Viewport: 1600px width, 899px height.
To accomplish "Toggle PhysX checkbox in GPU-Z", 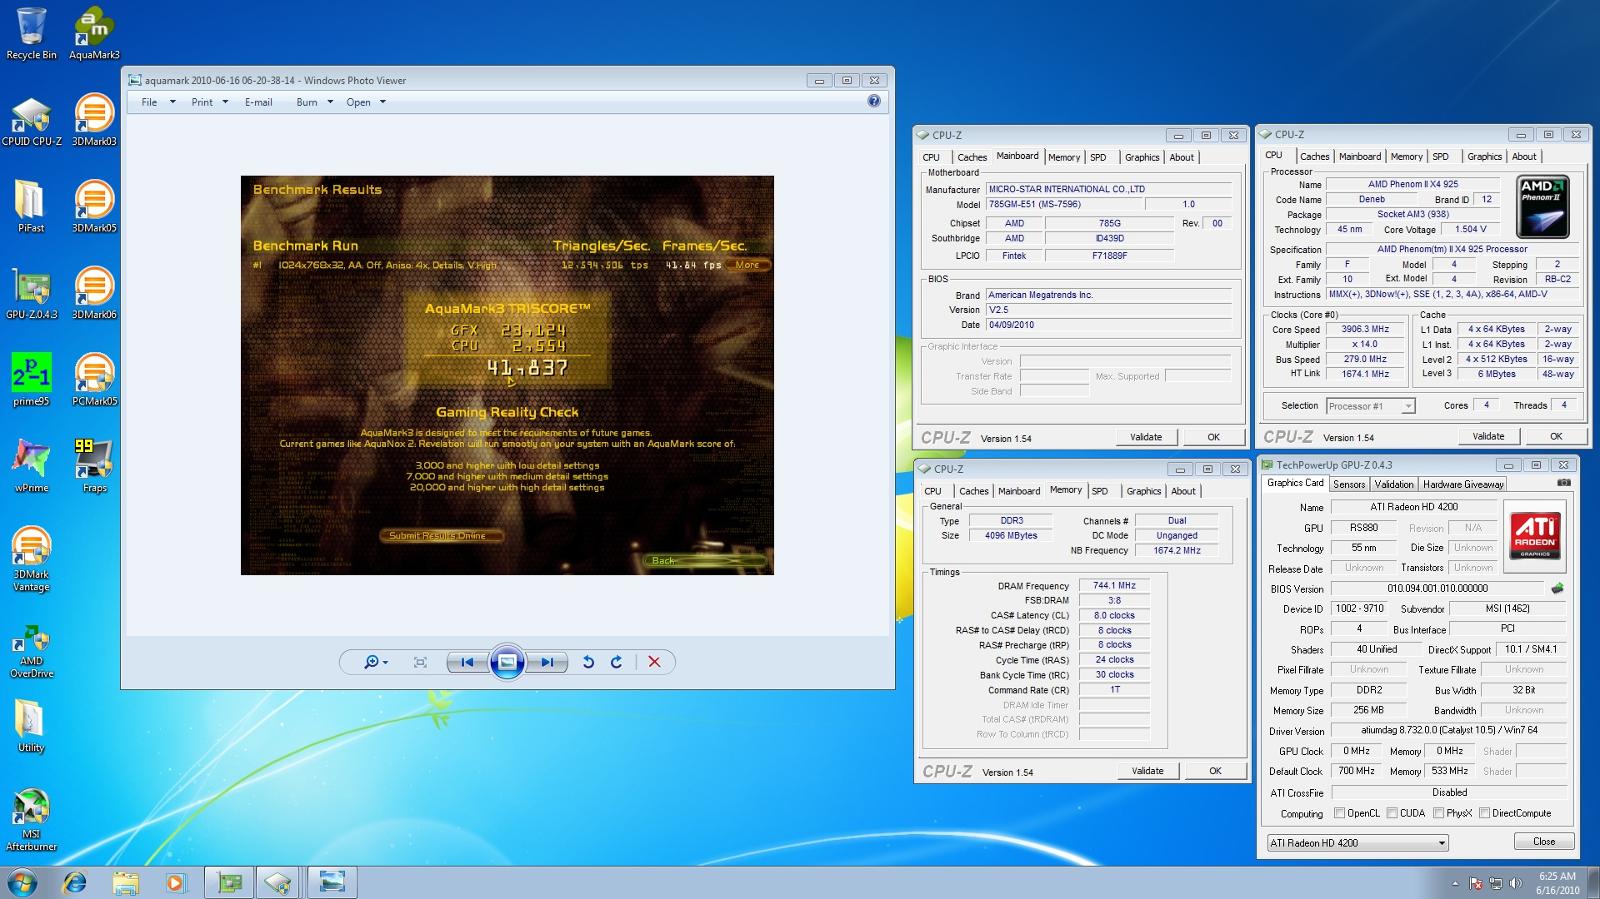I will coord(1438,813).
